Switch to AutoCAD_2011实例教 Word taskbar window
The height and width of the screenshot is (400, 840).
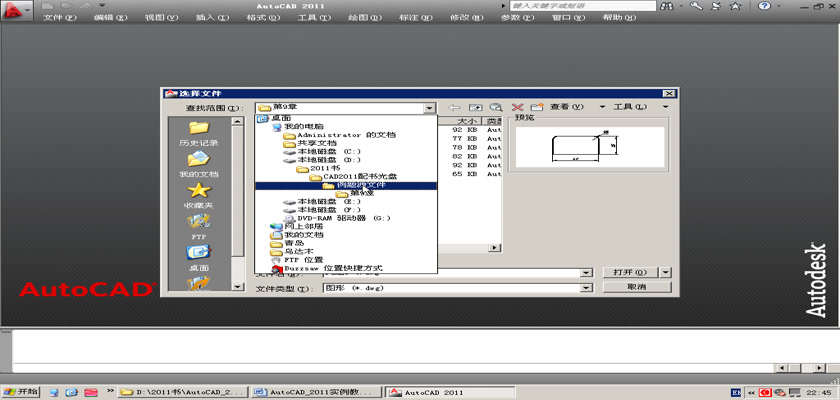[317, 392]
